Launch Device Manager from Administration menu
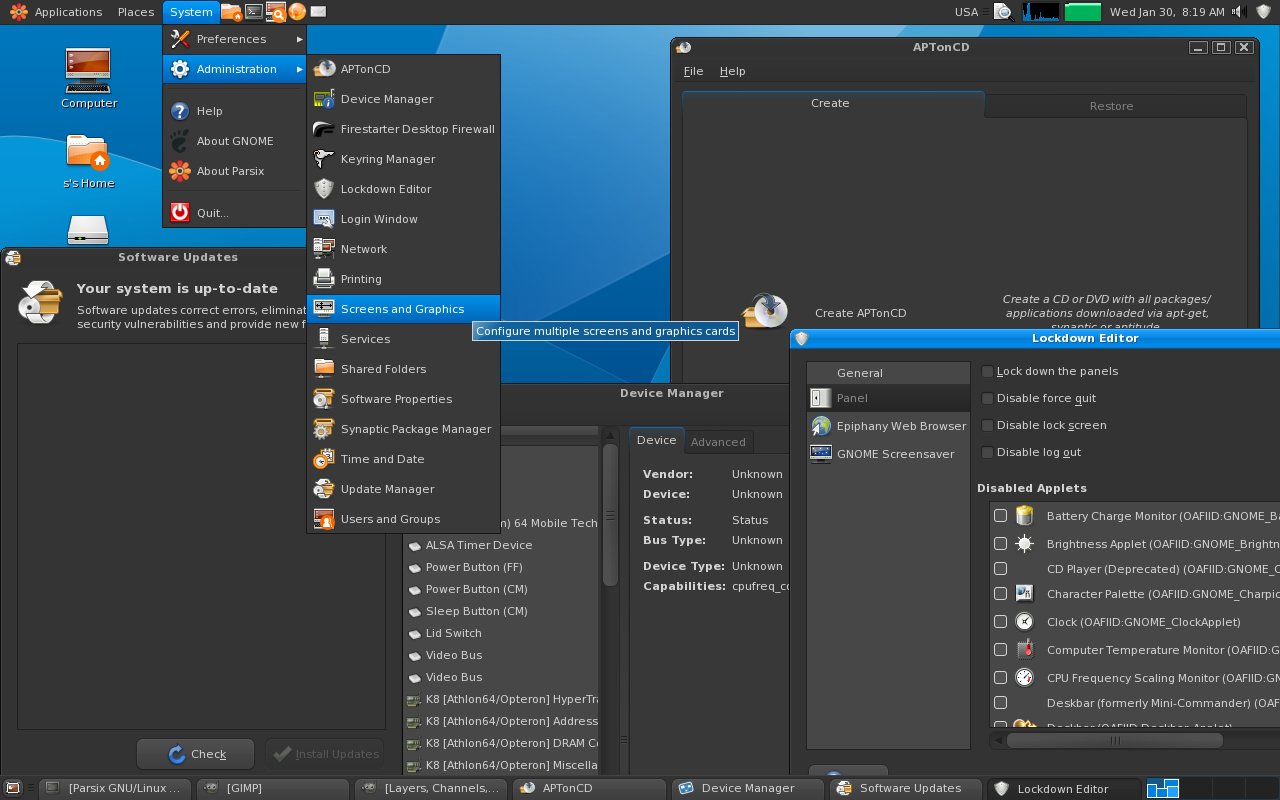Screen dimensions: 1280x800 [403, 99]
